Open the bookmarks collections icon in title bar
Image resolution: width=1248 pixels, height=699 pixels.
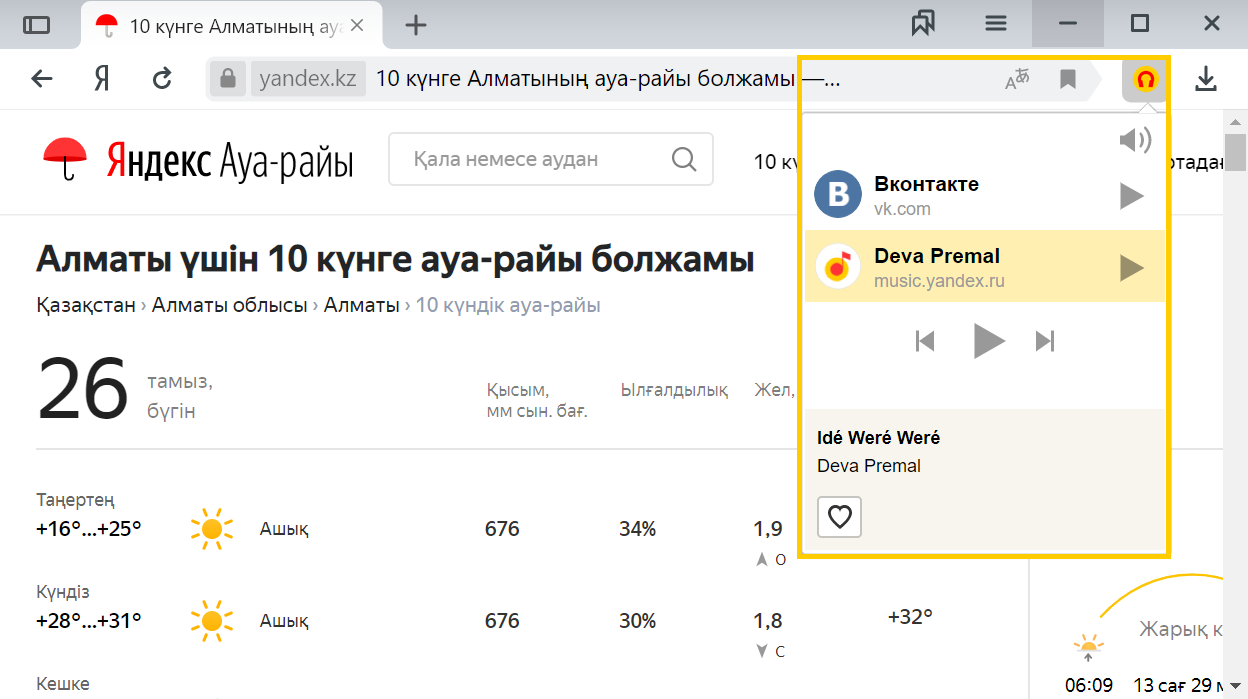pyautogui.click(x=923, y=24)
